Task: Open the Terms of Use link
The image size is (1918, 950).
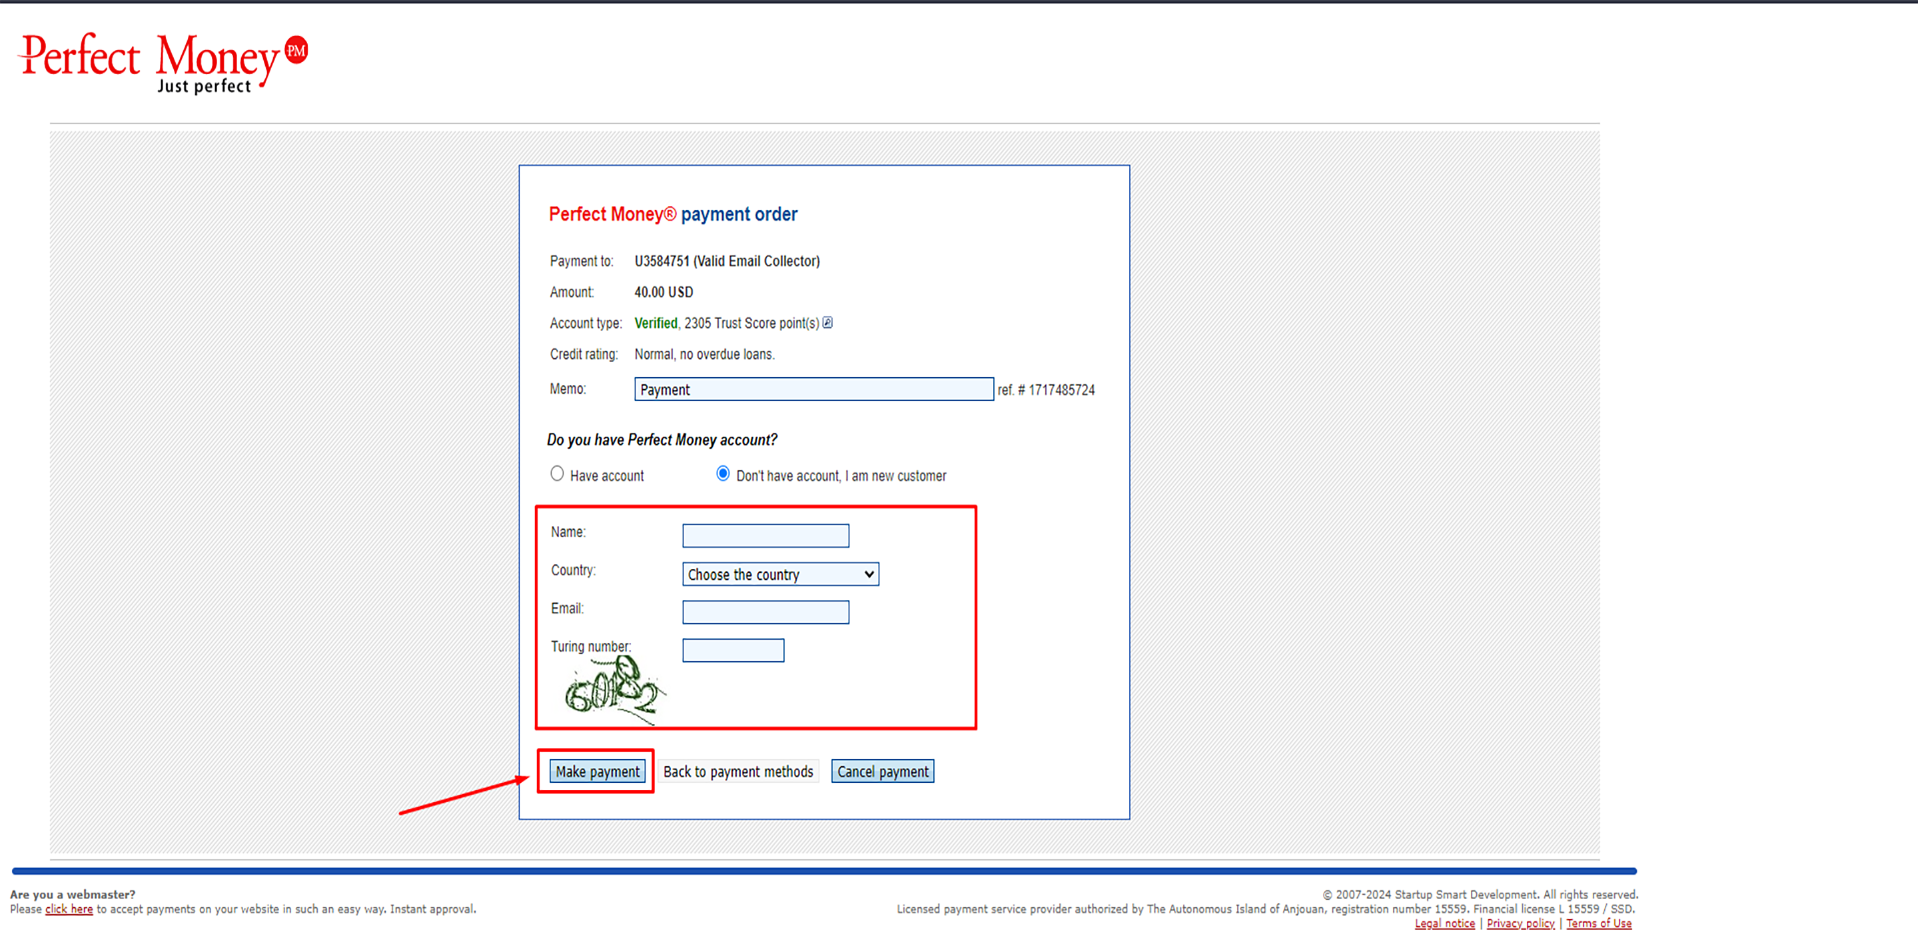Action: (x=1598, y=923)
